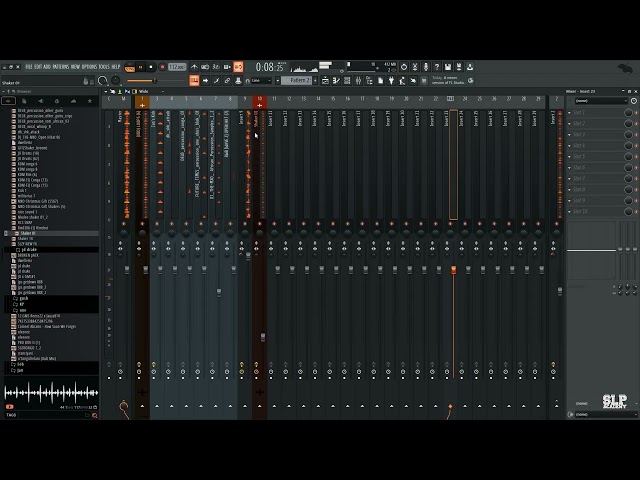Viewport: 640px width, 480px height.
Task: Open the piano roll shortcut icon
Action: (336, 81)
